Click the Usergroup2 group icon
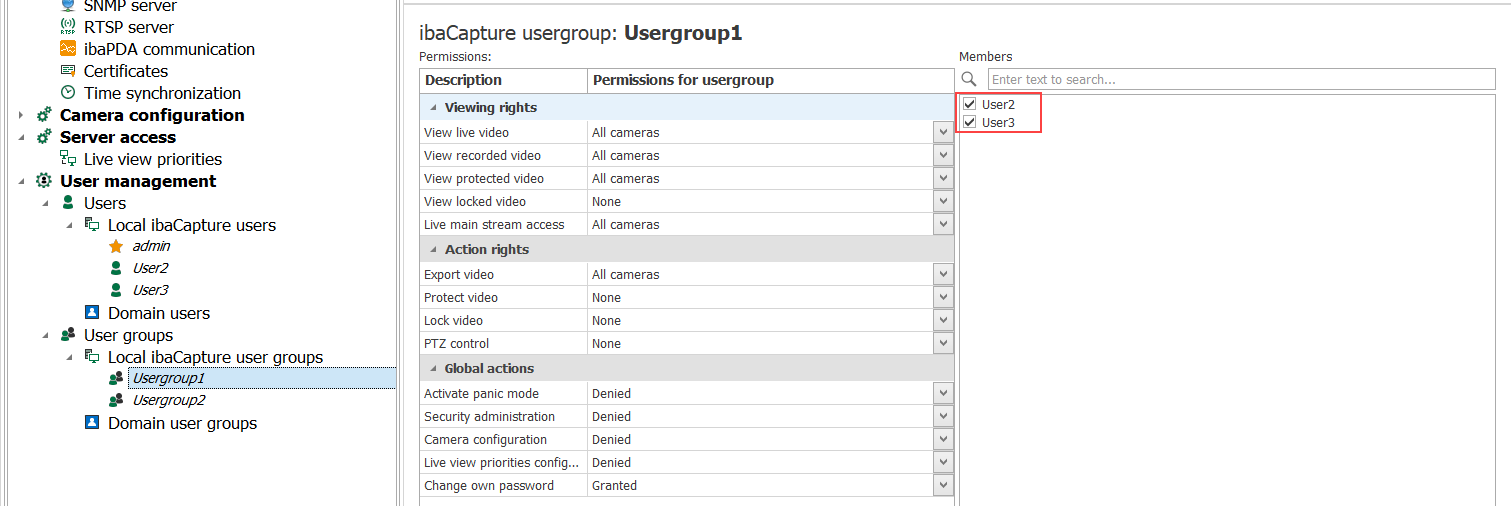The height and width of the screenshot is (506, 1511). click(x=116, y=400)
